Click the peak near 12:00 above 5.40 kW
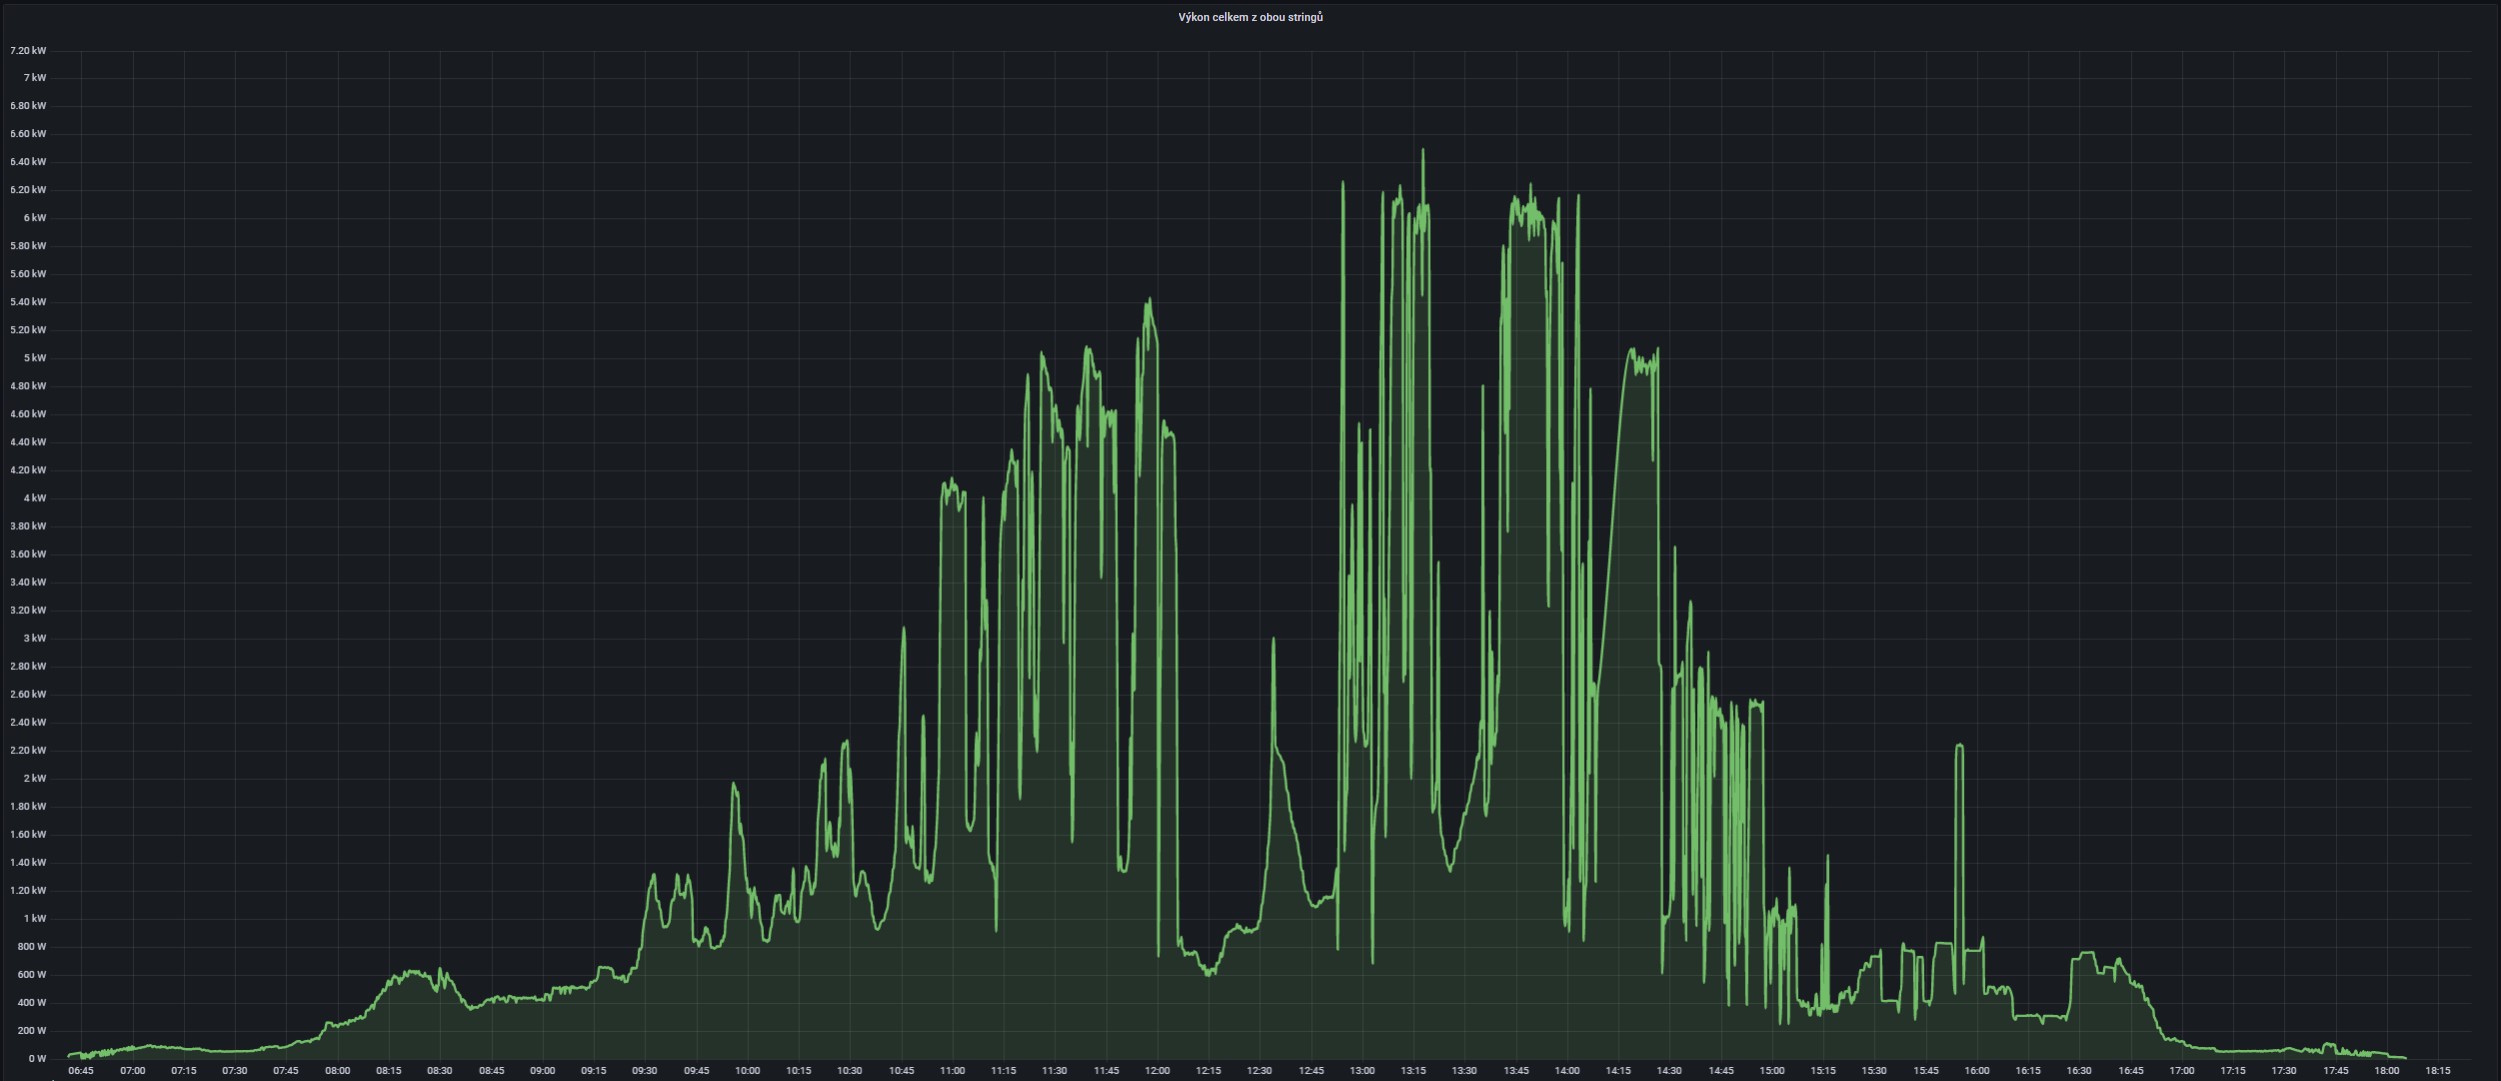The width and height of the screenshot is (2501, 1081). pyautogui.click(x=1149, y=300)
